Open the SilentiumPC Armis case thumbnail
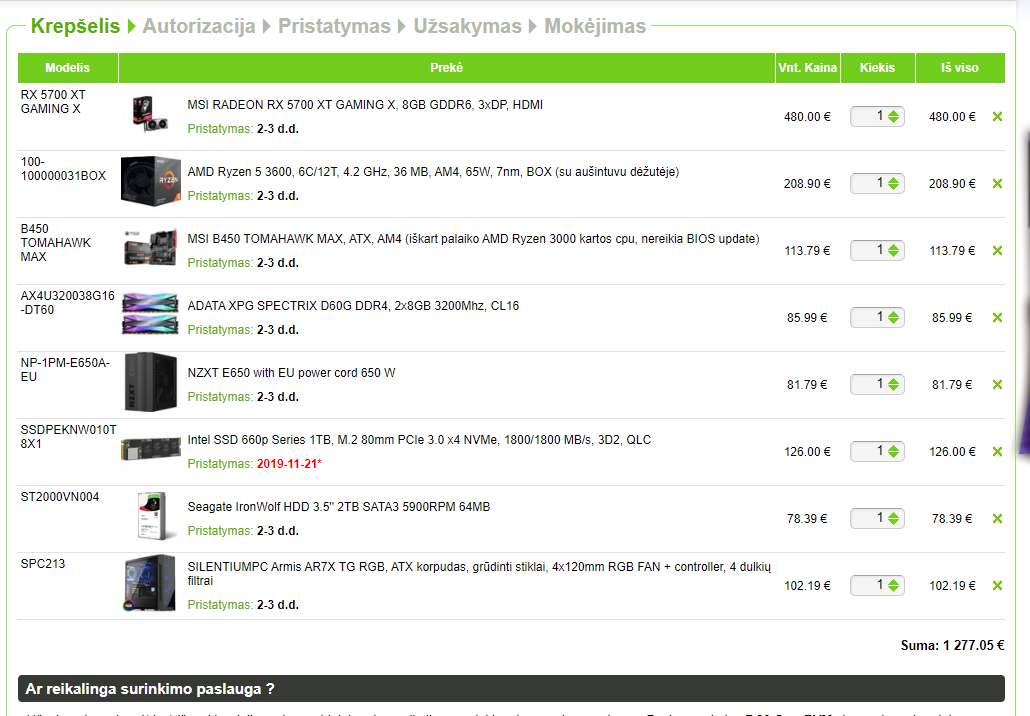1030x716 pixels. 150,583
